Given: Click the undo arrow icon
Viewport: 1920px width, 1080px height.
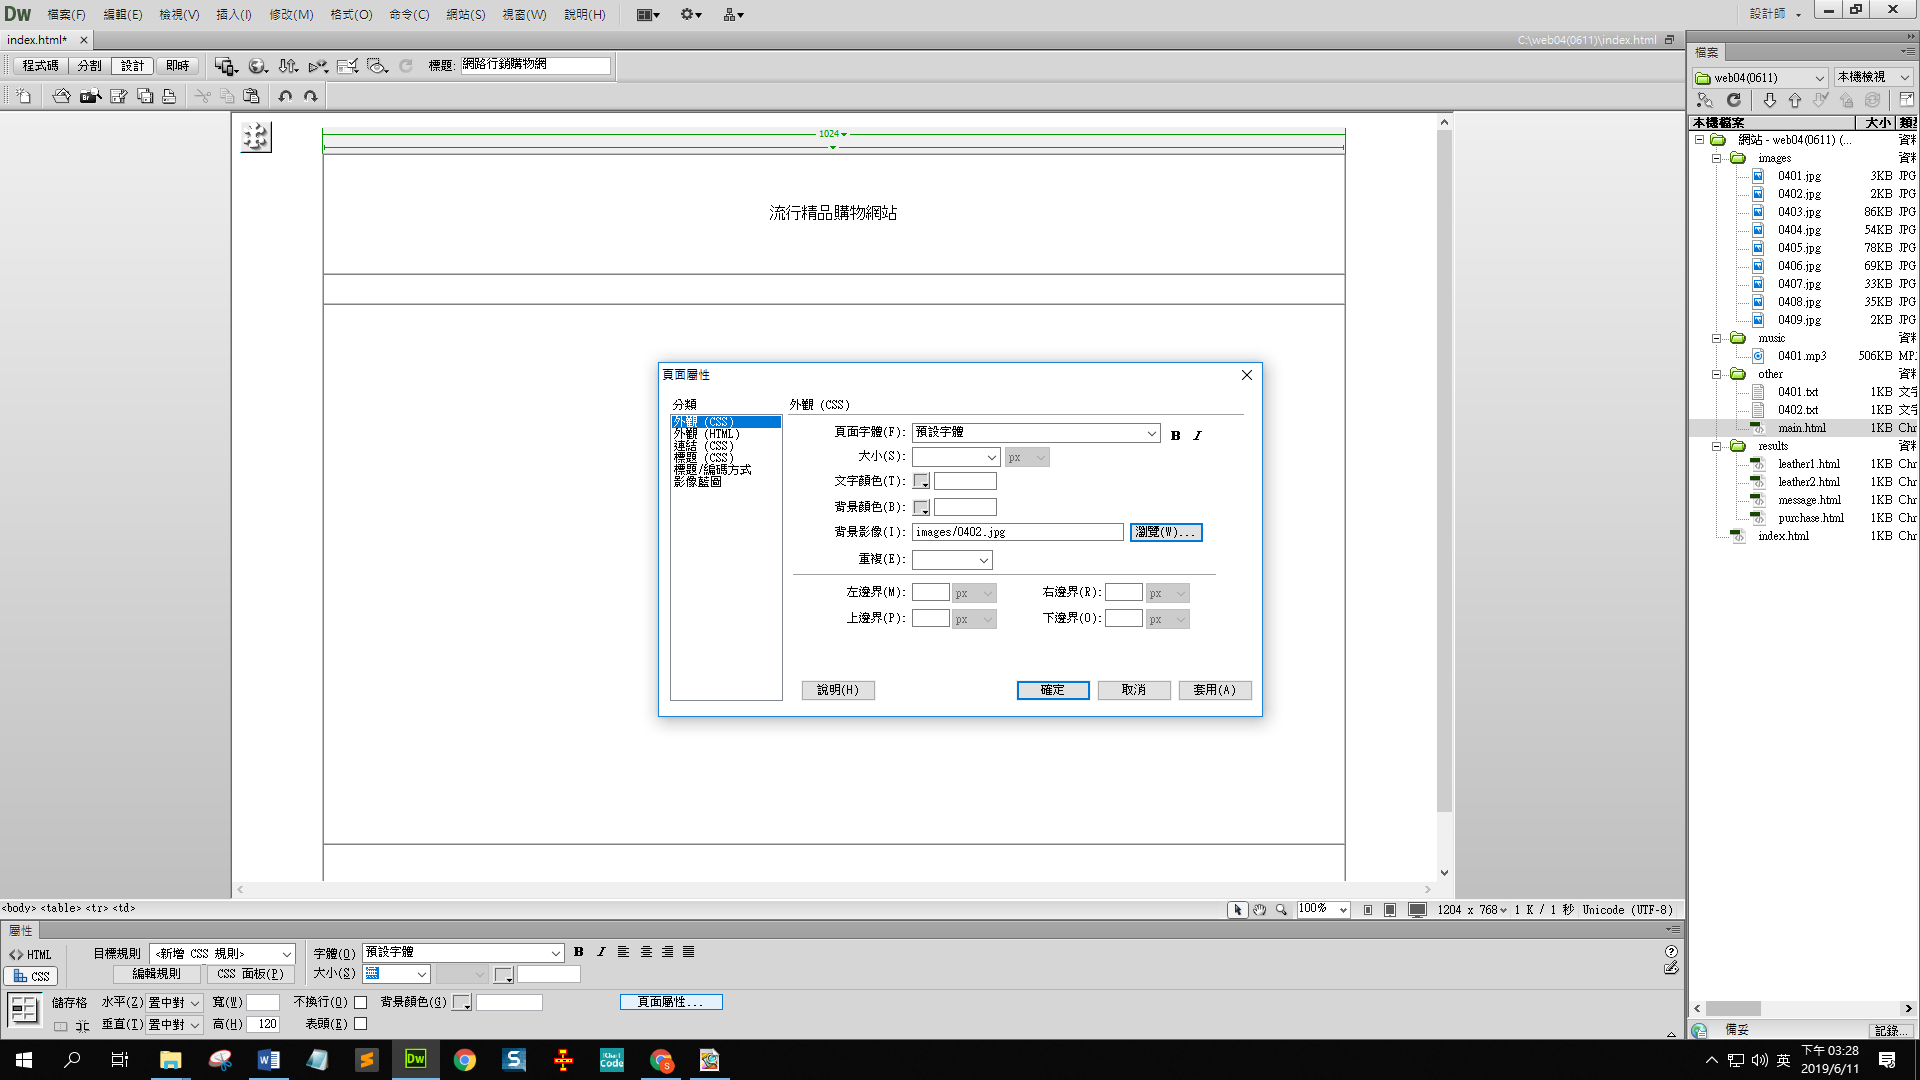Looking at the screenshot, I should (285, 96).
